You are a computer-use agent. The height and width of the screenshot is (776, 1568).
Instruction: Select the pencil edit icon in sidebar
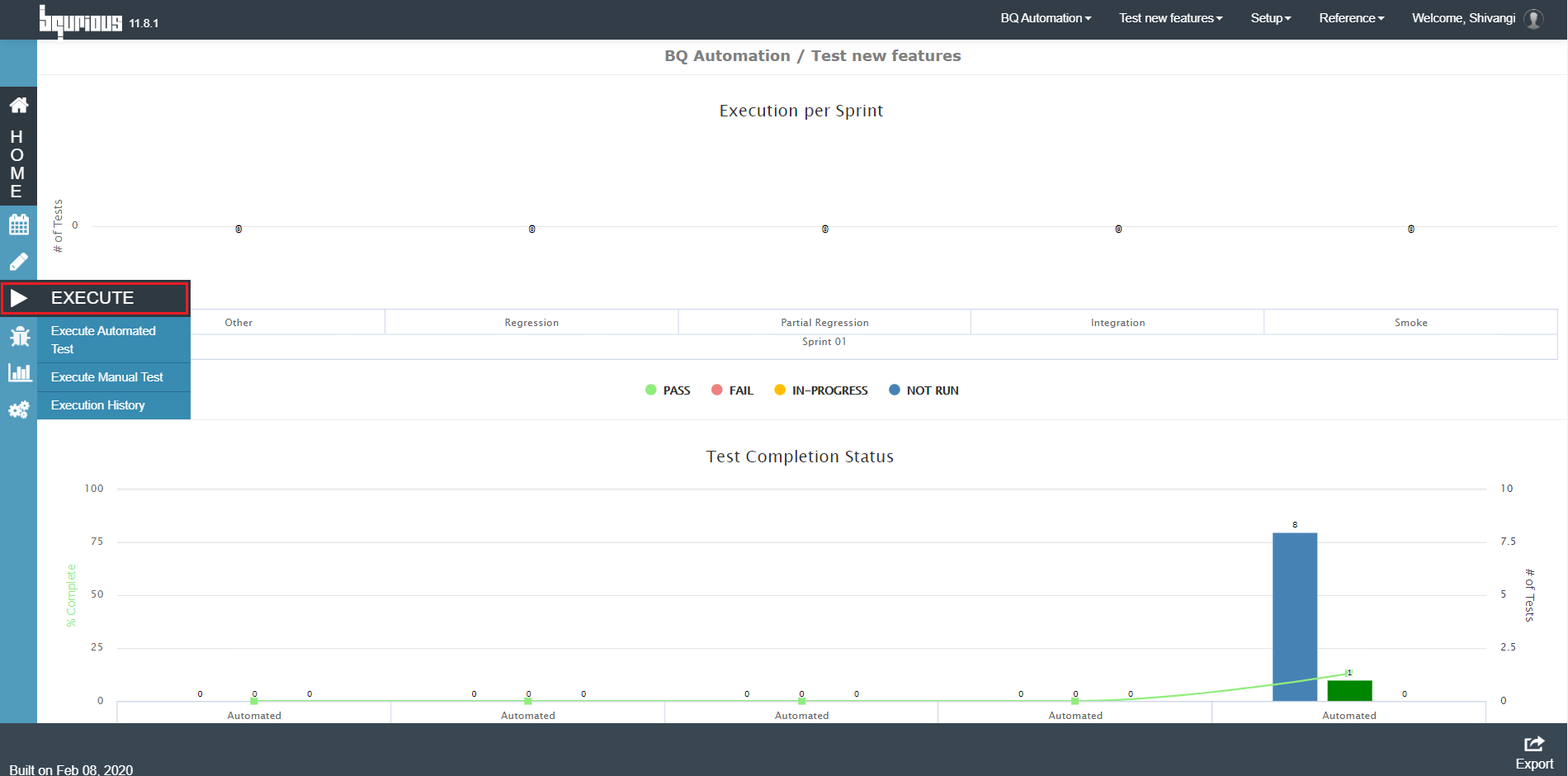pyautogui.click(x=18, y=262)
